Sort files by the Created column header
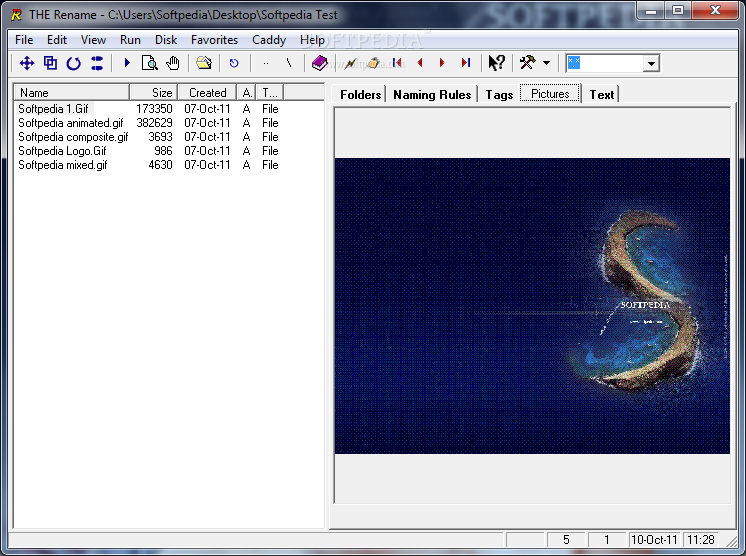Viewport: 746px width, 556px height. tap(207, 92)
